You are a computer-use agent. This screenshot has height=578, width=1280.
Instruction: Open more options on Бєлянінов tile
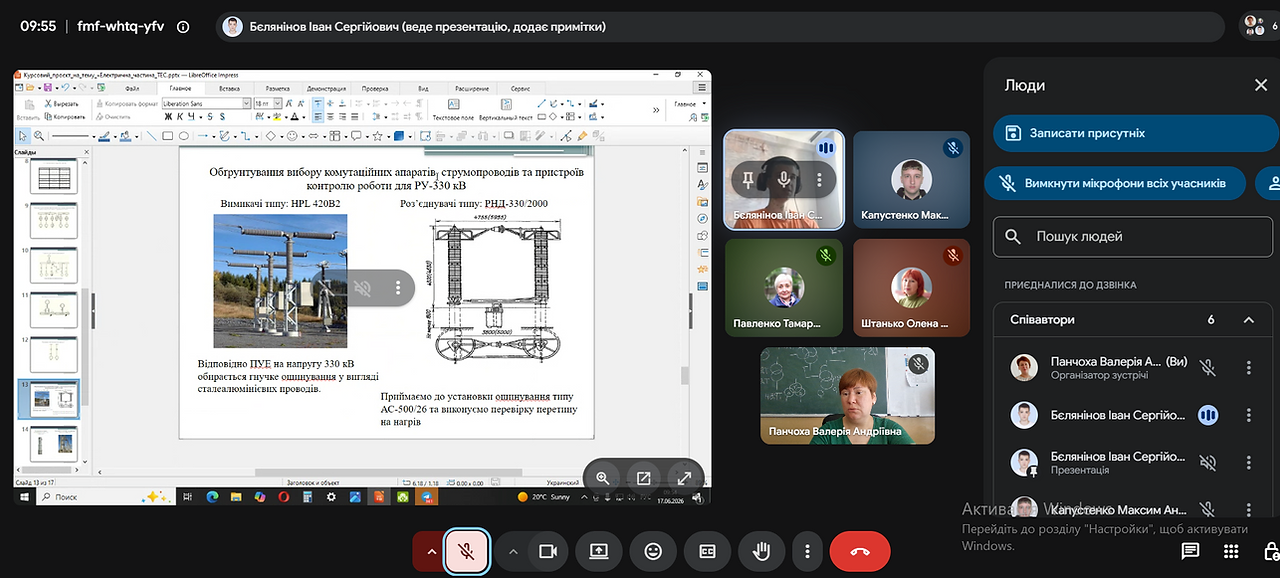819,180
